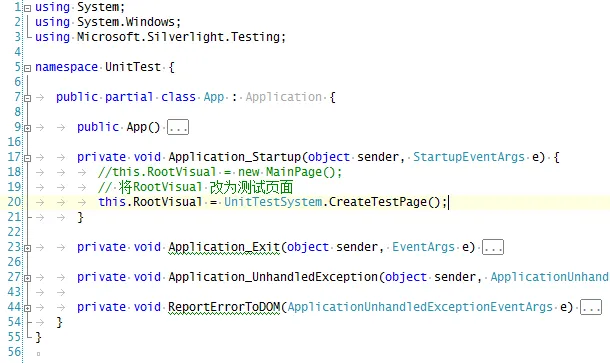Expand the Application_UnhandledException method at line 27
Screen dimensions: 610x363
pos(28,278)
